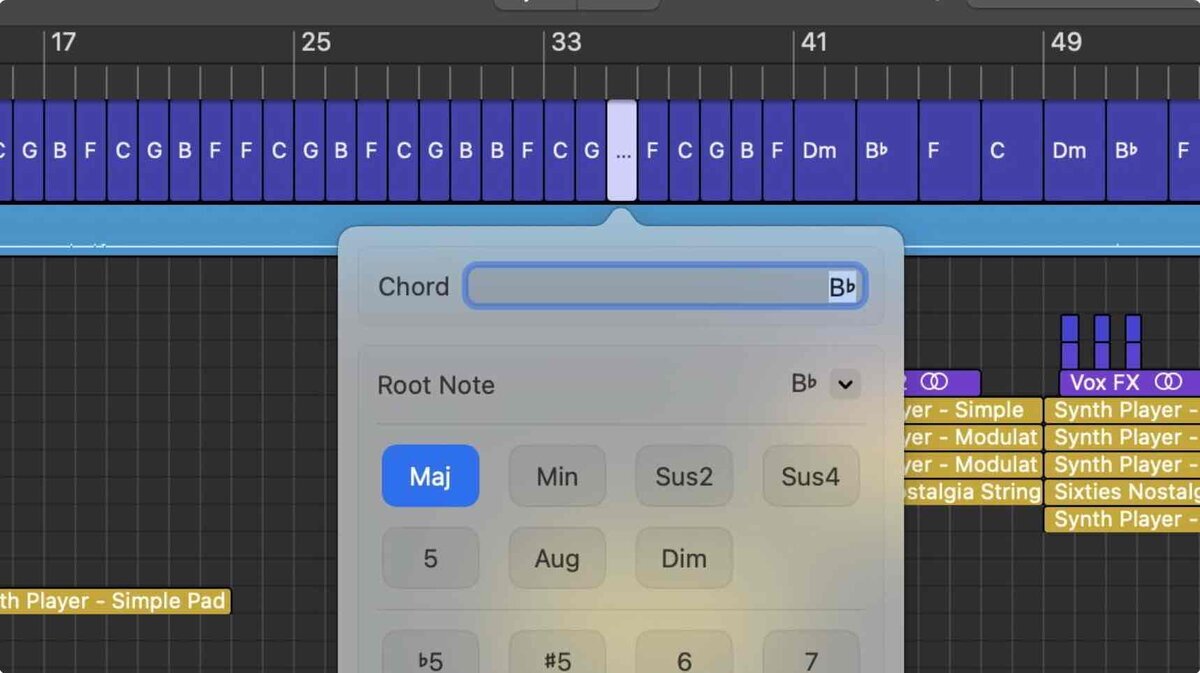This screenshot has width=1200, height=673.
Task: Select the Min chord quality
Action: pyautogui.click(x=557, y=476)
